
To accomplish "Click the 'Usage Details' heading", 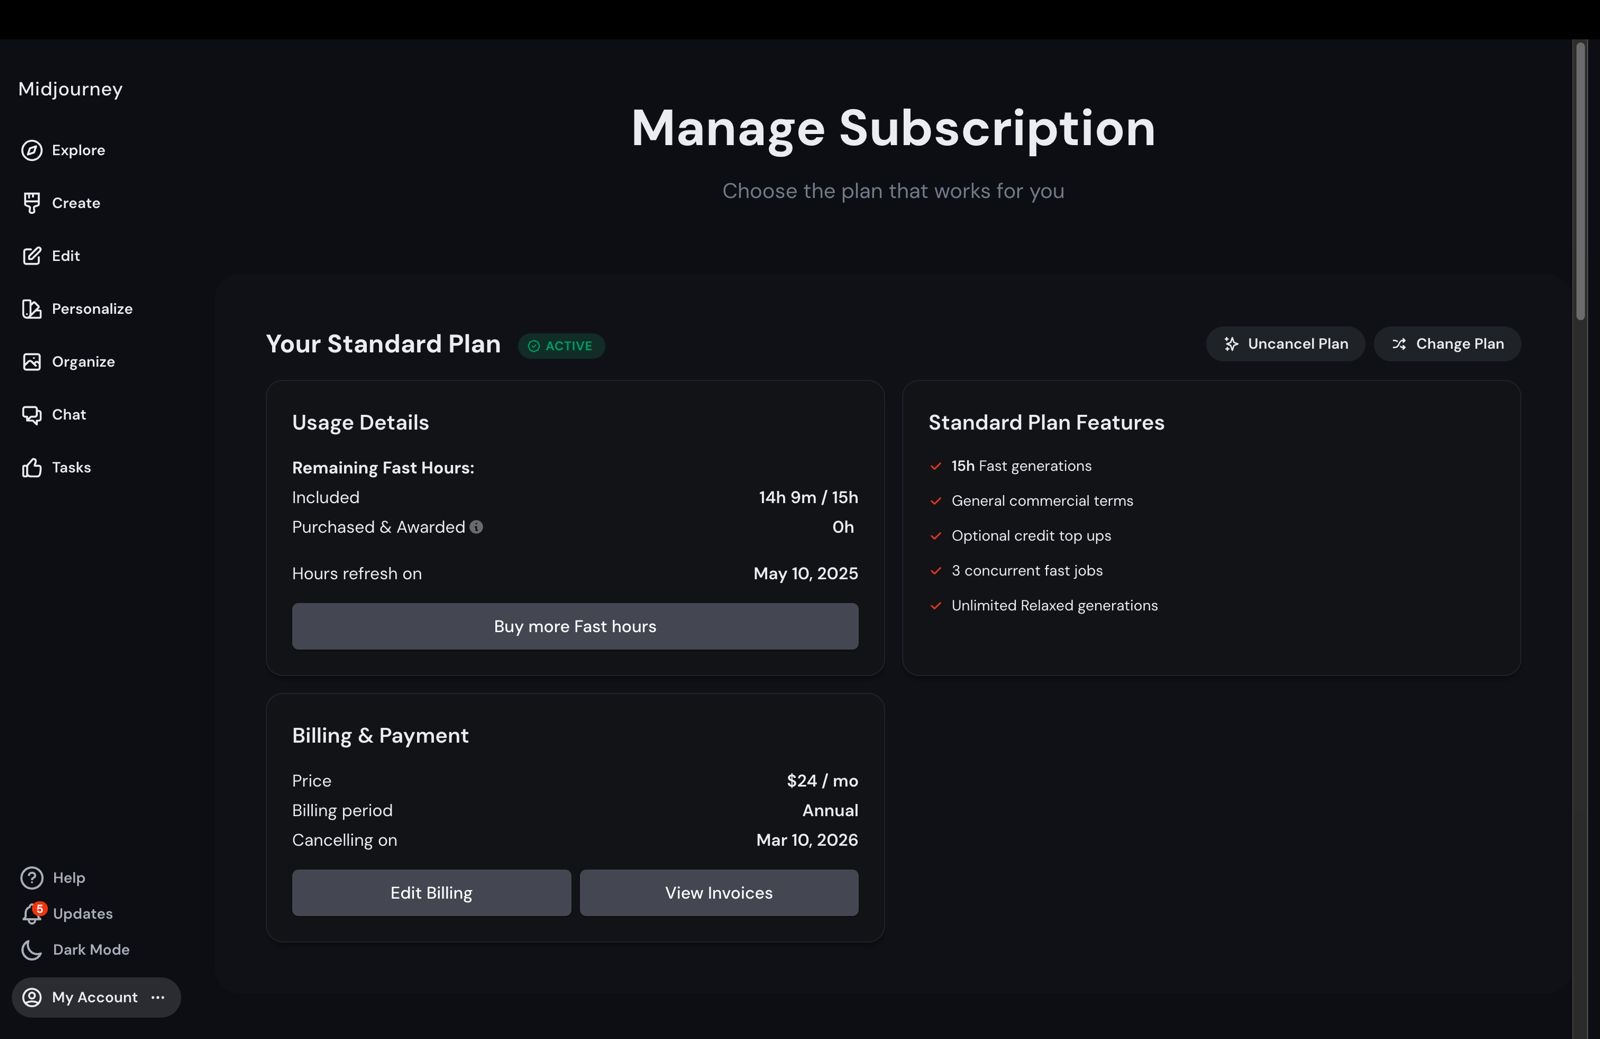I will click(360, 423).
